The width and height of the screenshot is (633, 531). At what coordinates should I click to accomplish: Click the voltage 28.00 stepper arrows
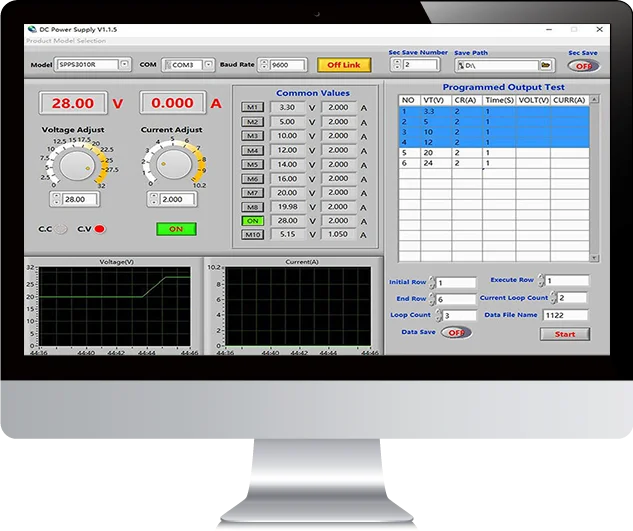[x=57, y=199]
